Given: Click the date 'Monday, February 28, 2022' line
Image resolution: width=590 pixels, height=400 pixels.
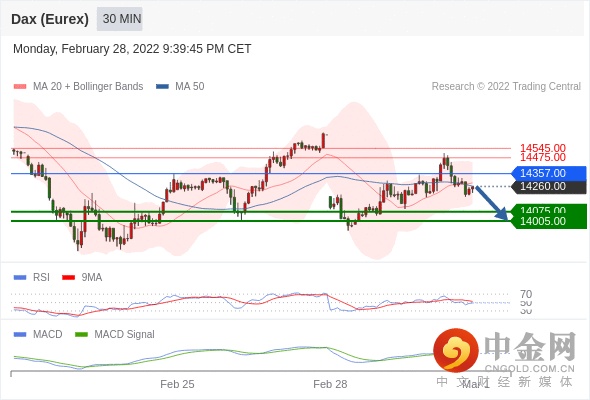Looking at the screenshot, I should (132, 49).
